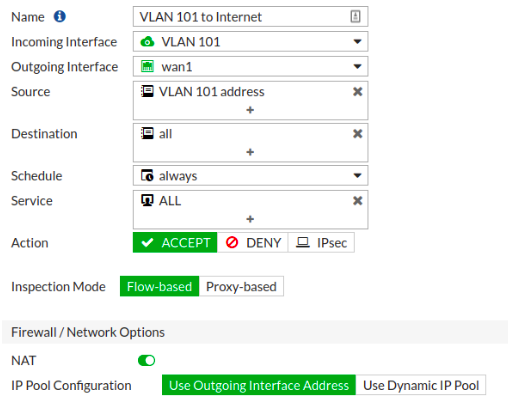The width and height of the screenshot is (508, 401).
Task: Remove VLAN 101 address from Source
Action: click(x=358, y=92)
